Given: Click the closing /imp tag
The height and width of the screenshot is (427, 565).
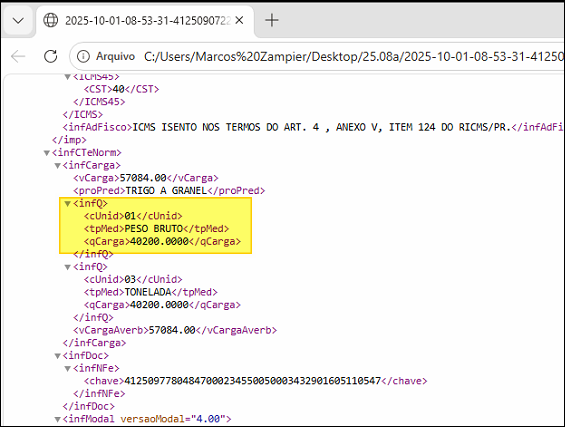Looking at the screenshot, I should point(69,140).
